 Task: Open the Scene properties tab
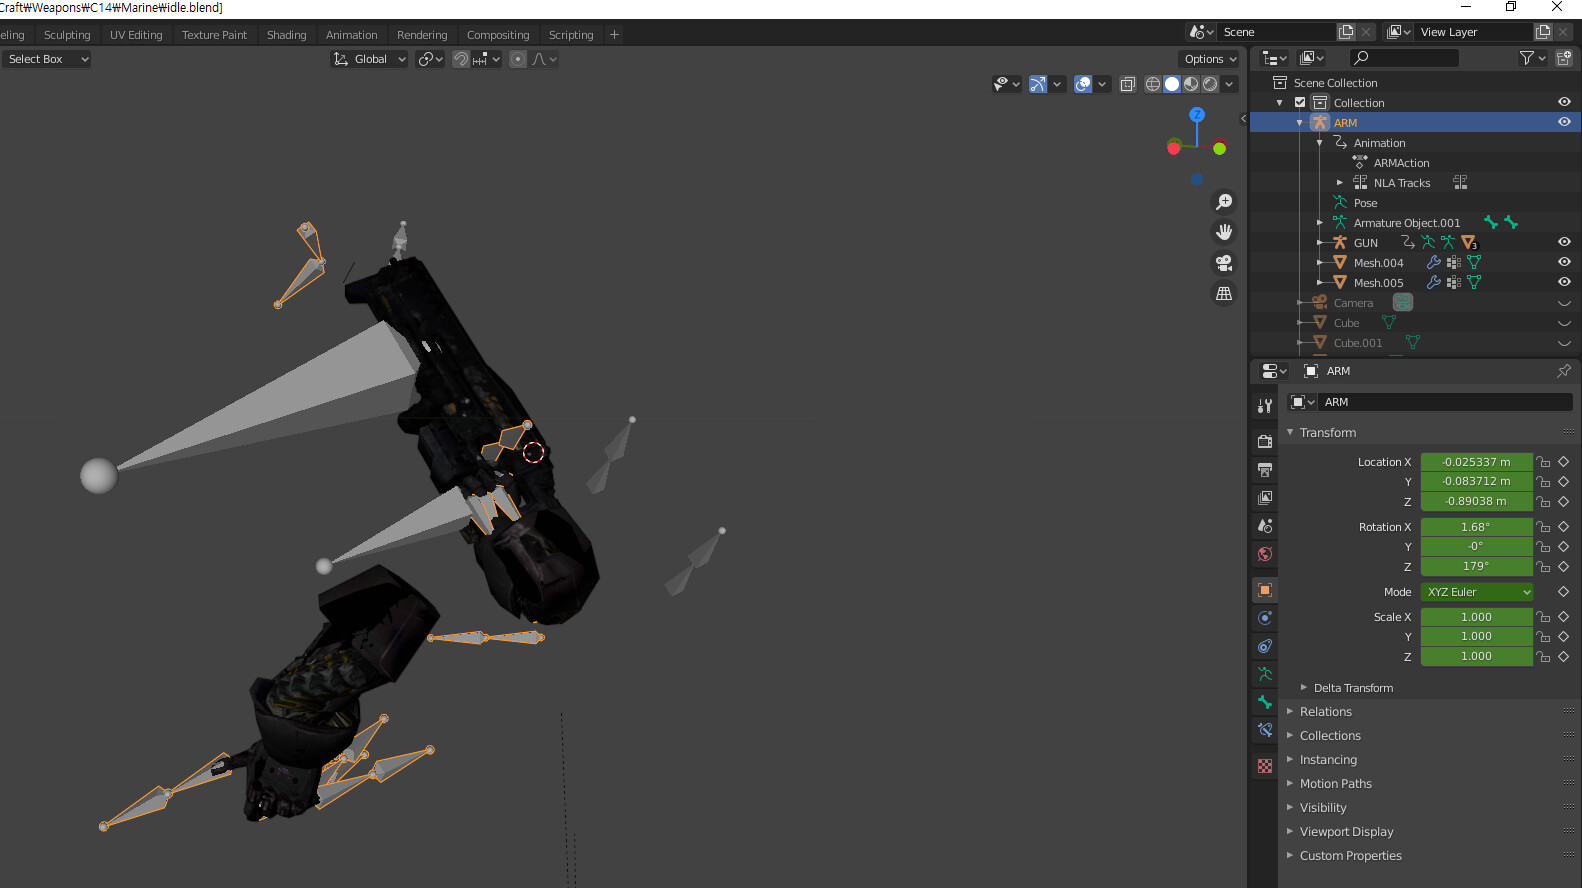click(x=1265, y=525)
